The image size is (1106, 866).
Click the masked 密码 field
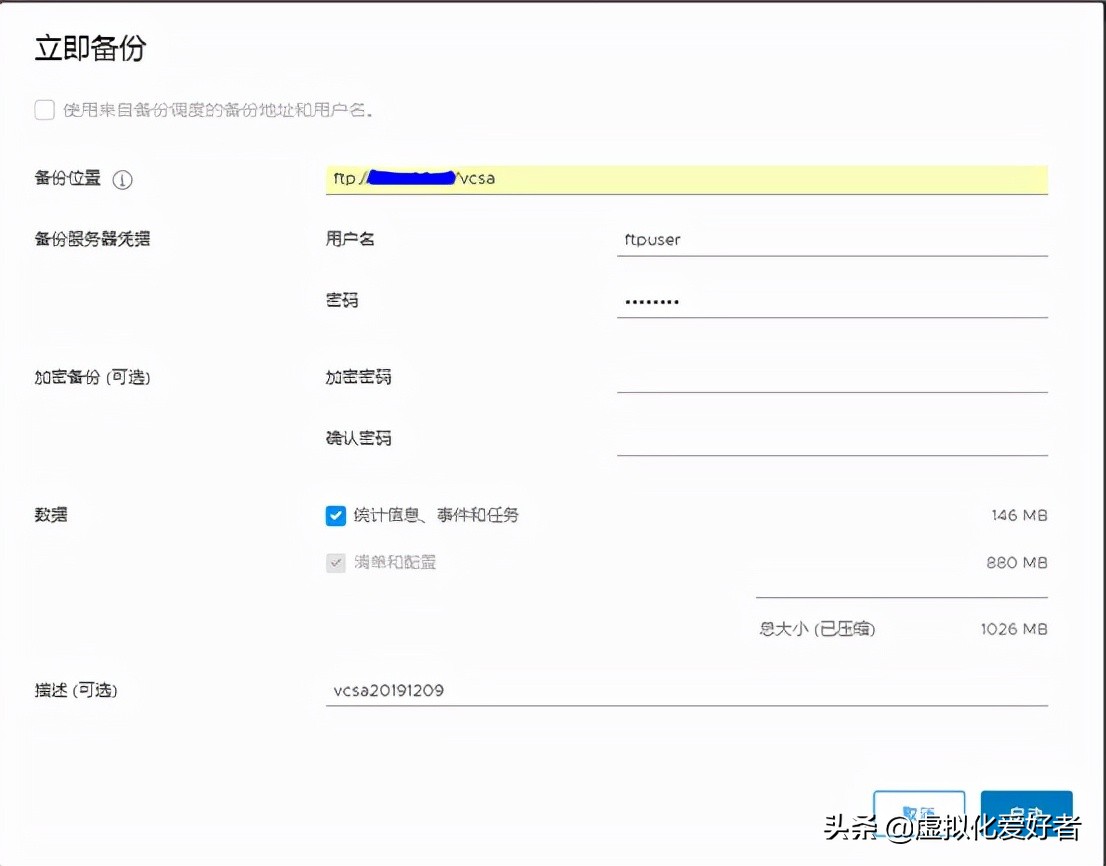click(830, 300)
